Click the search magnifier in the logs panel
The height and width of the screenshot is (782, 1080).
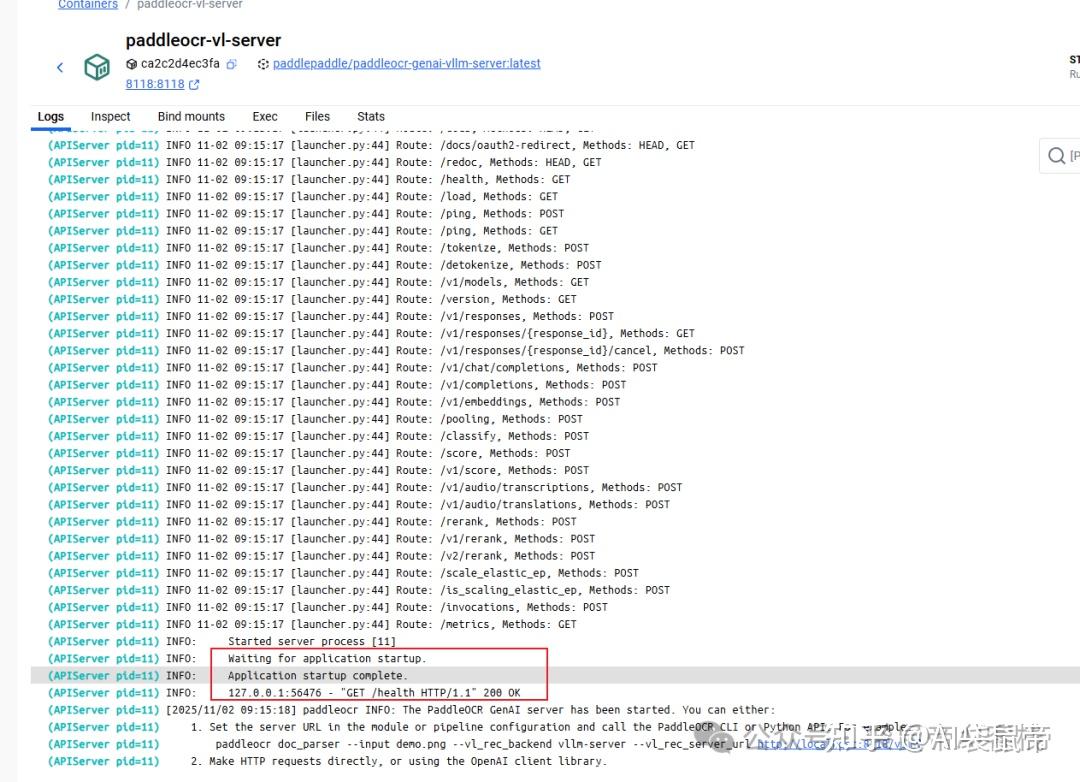tap(1058, 156)
